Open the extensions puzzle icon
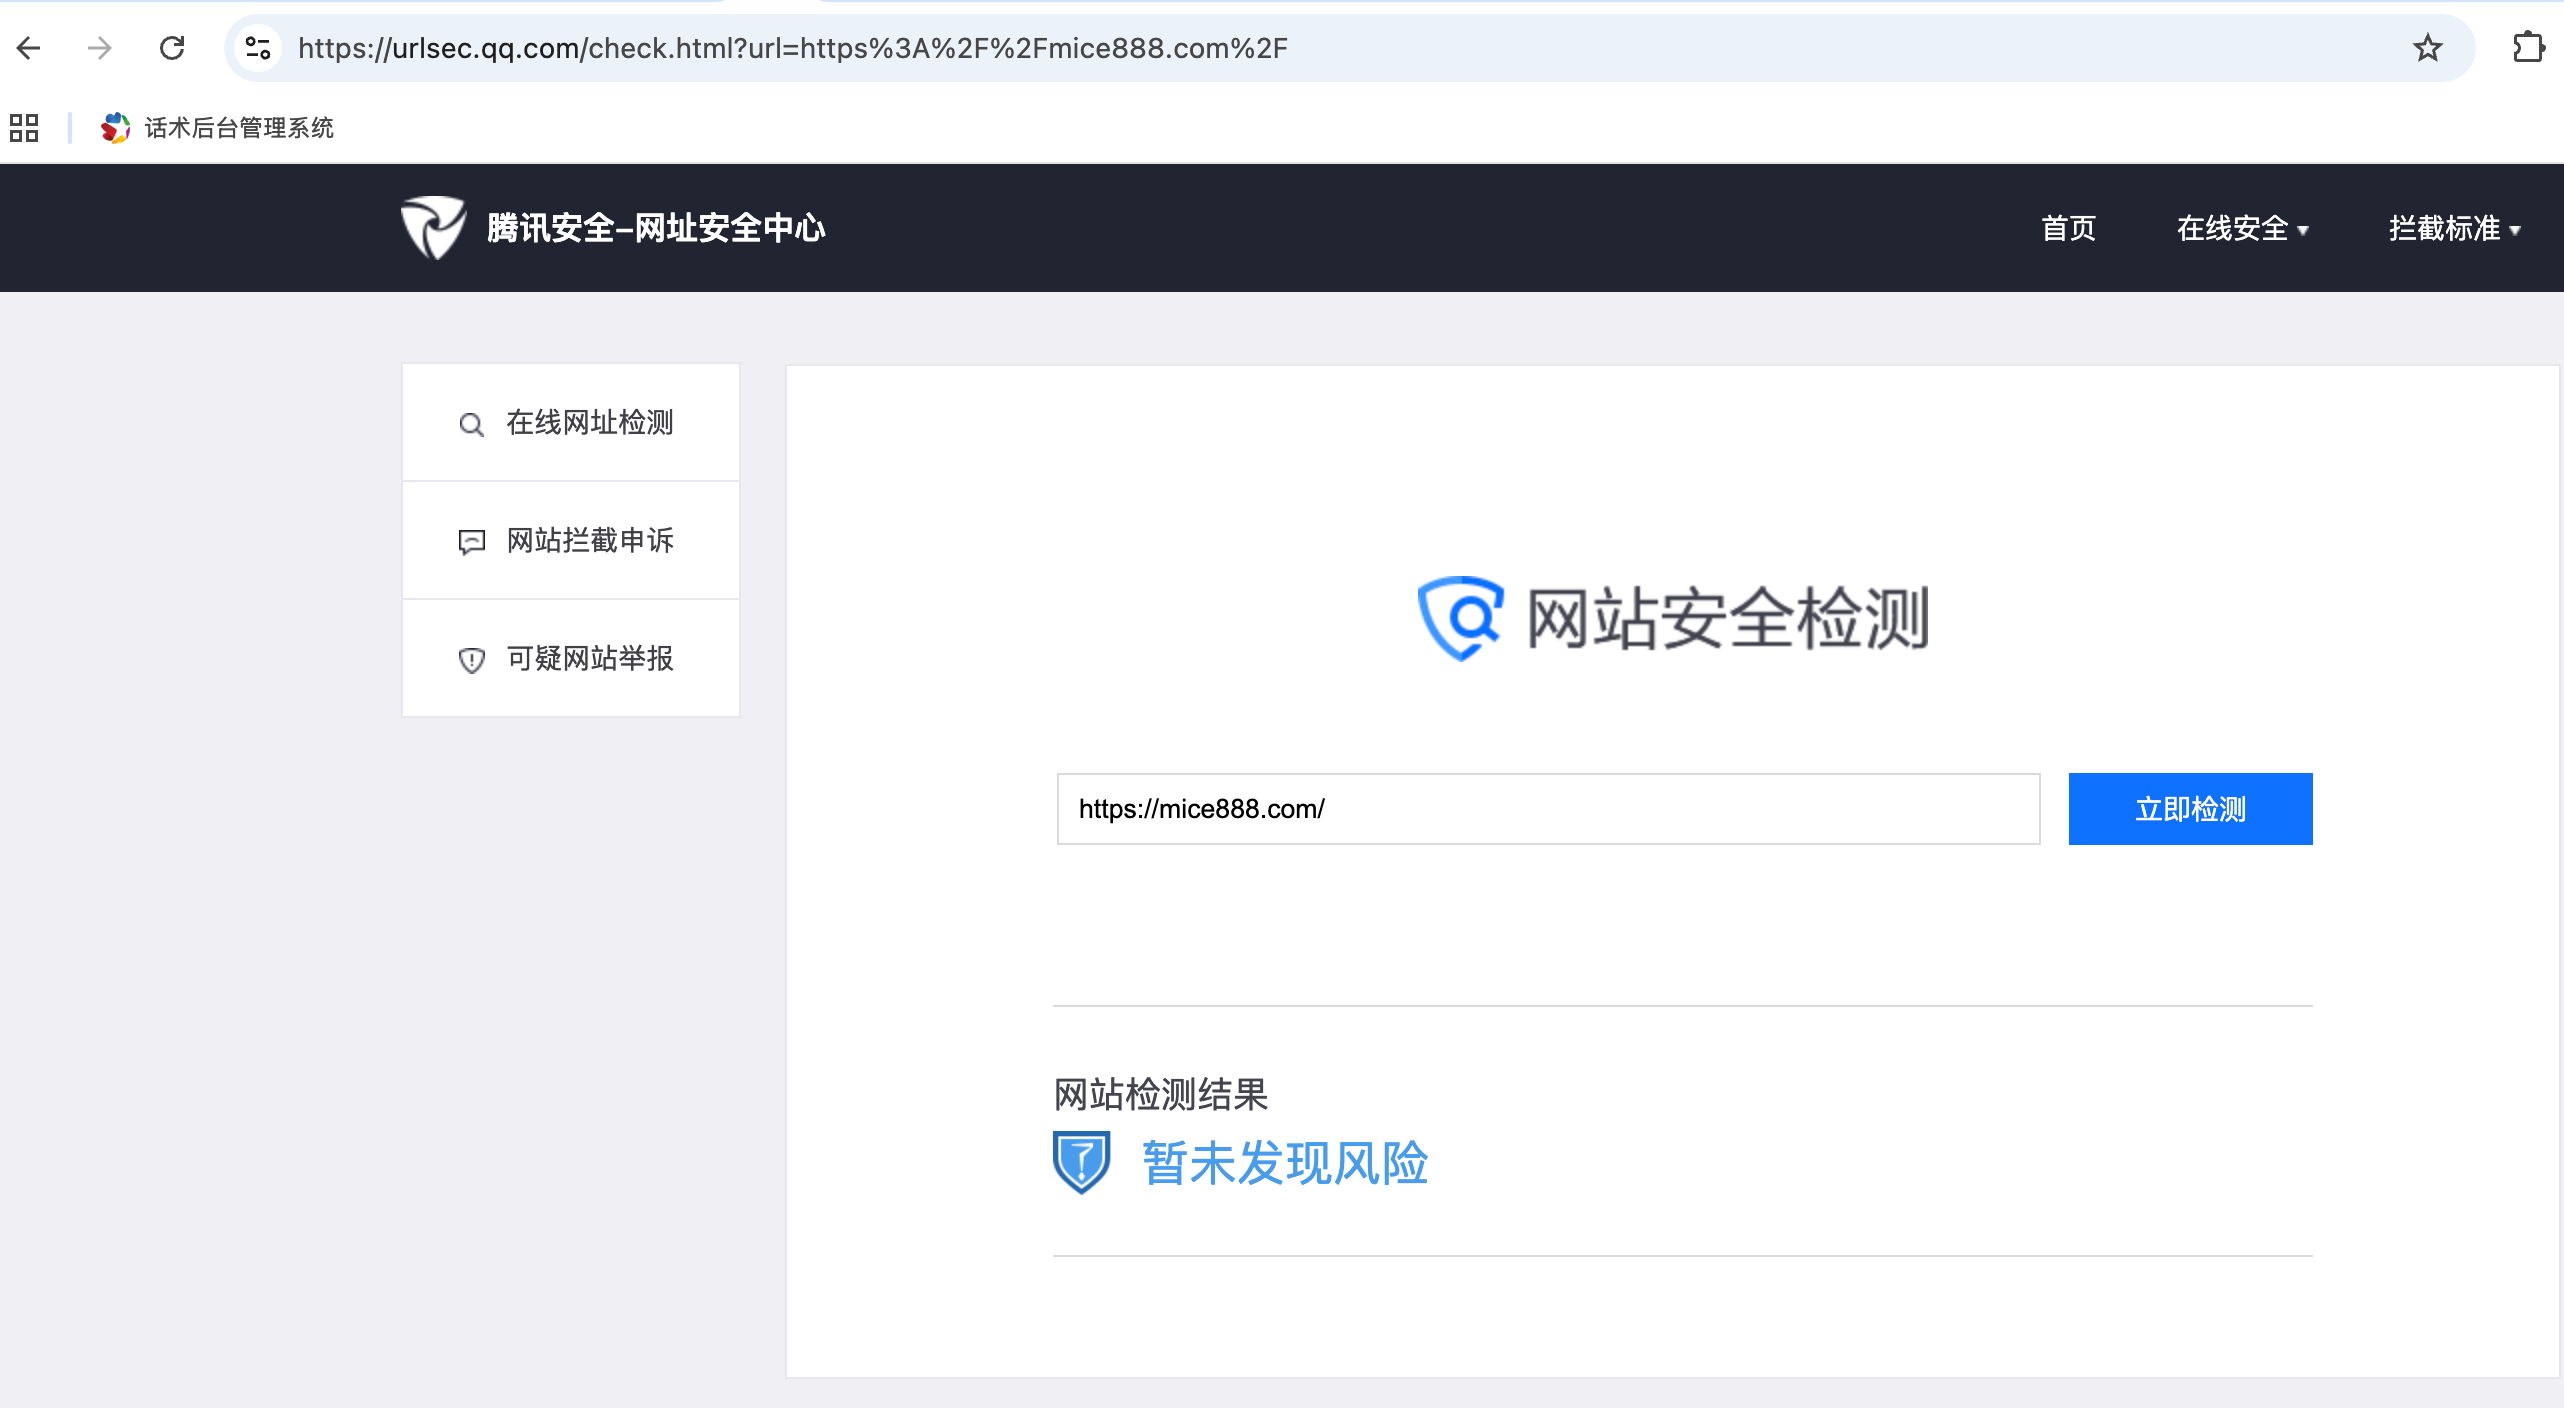Viewport: 2564px width, 1408px height. click(2528, 48)
